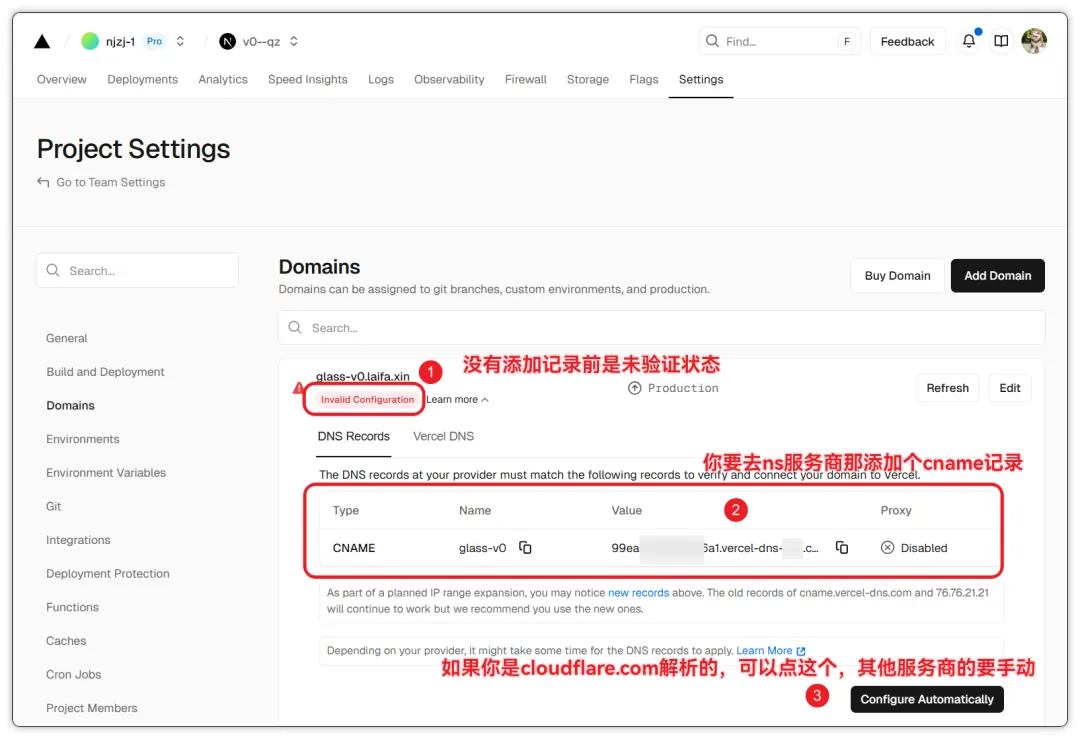Refresh the glass-v0.laifa.xin domain
1080x739 pixels.
click(x=947, y=388)
